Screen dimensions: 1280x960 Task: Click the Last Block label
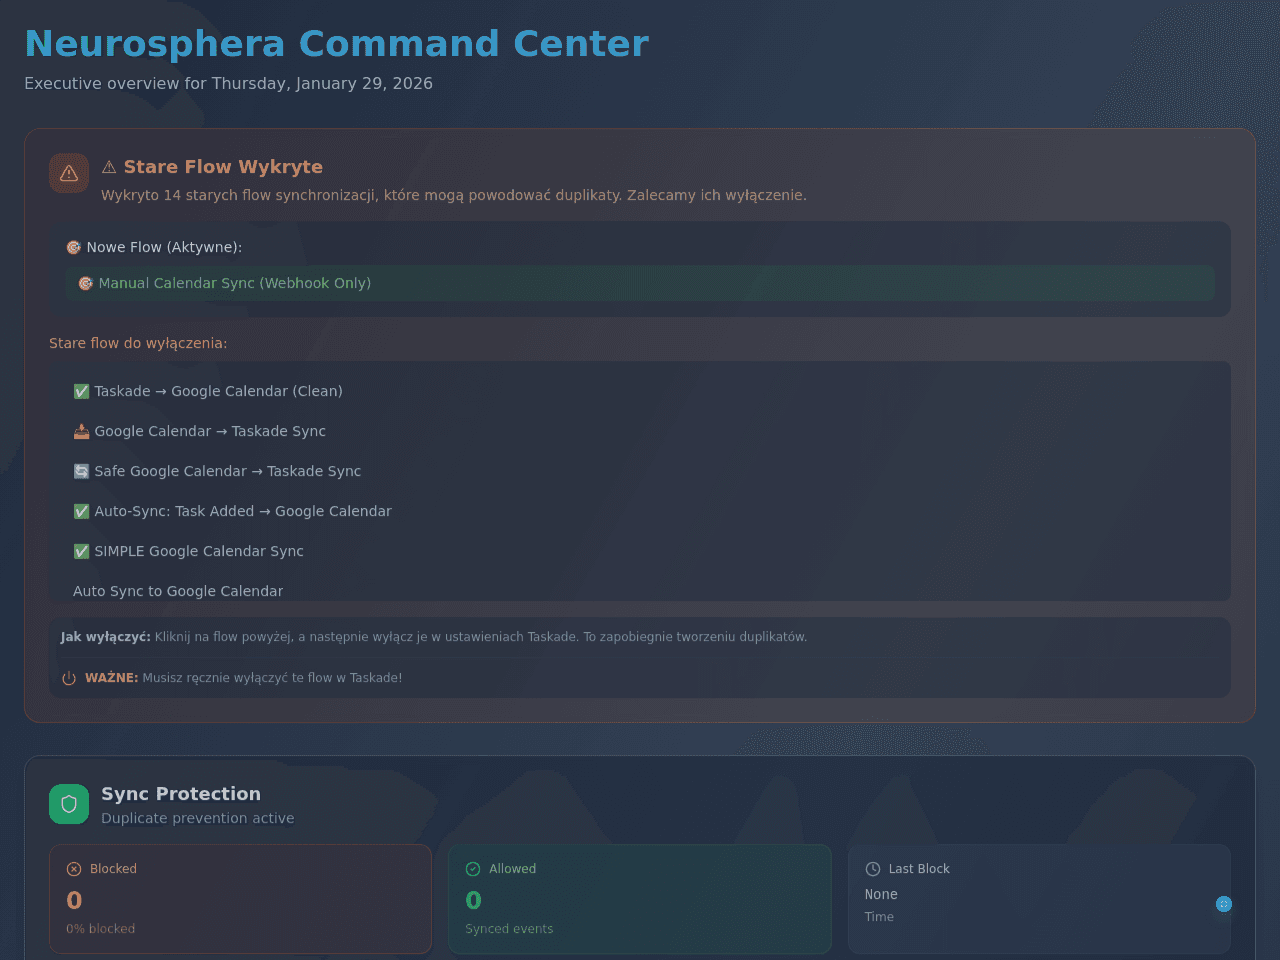[x=919, y=869]
